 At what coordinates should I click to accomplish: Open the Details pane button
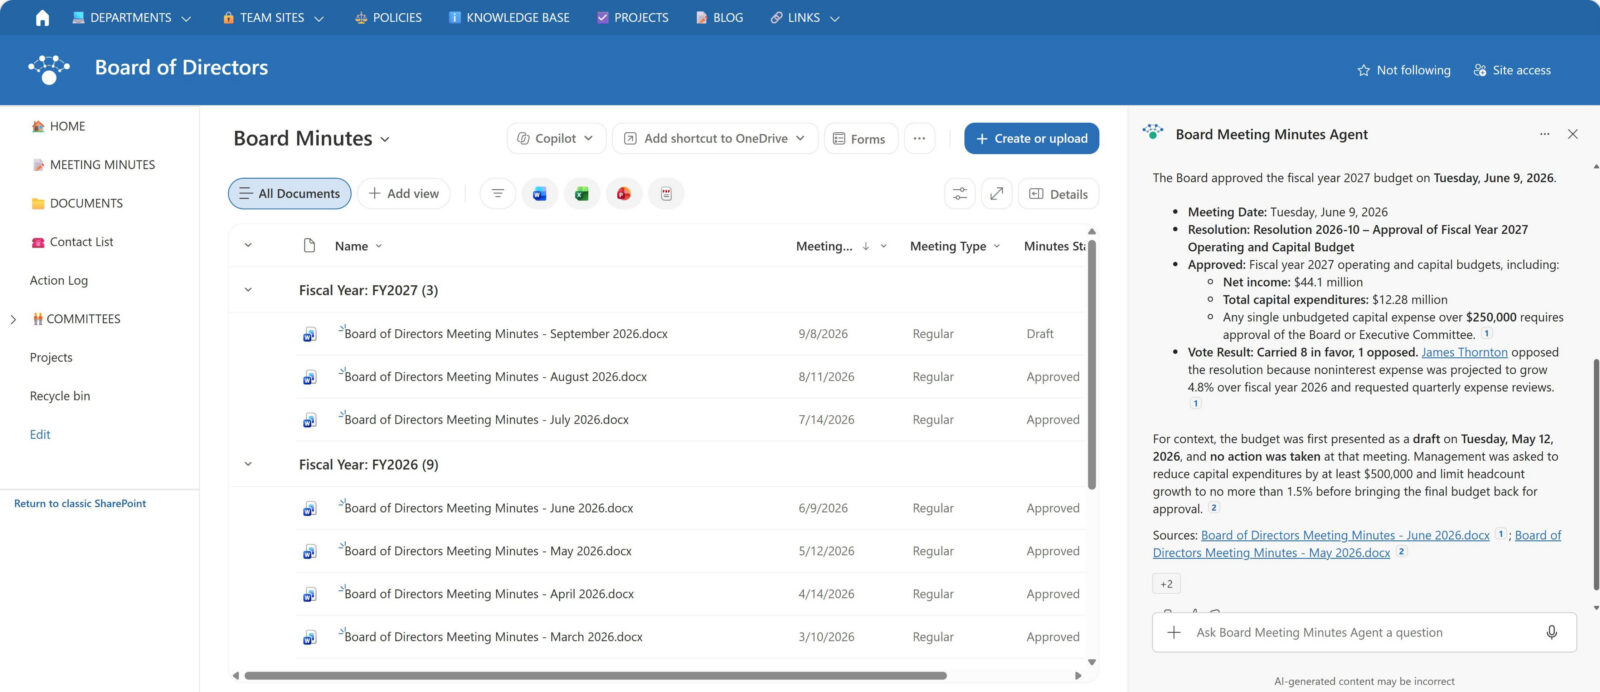point(1059,194)
